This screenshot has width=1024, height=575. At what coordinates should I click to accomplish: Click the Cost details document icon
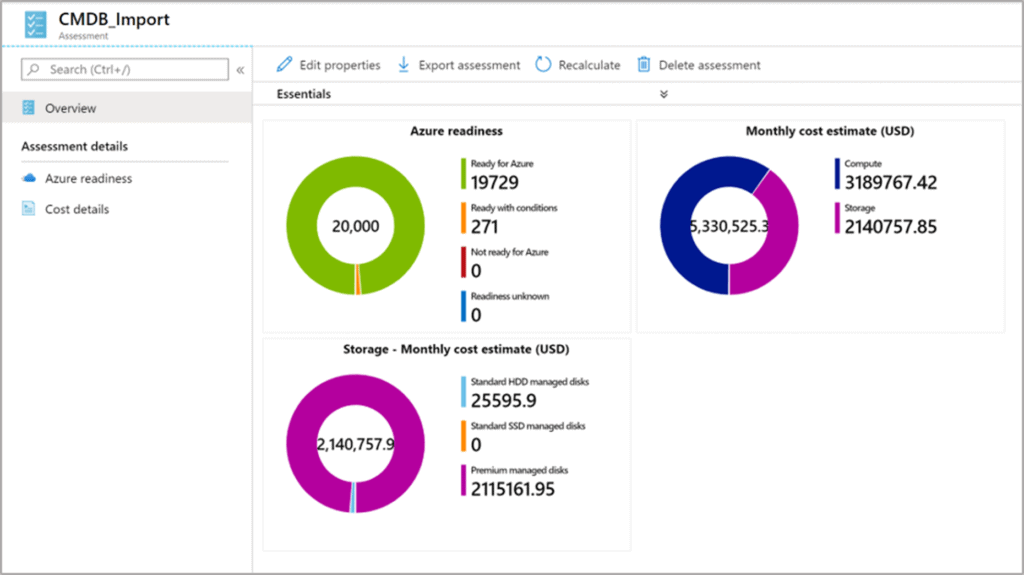pos(28,208)
